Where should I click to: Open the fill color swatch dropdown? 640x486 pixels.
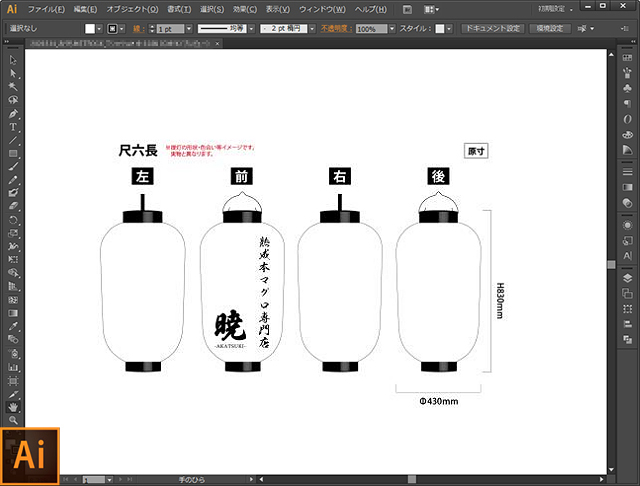point(99,29)
